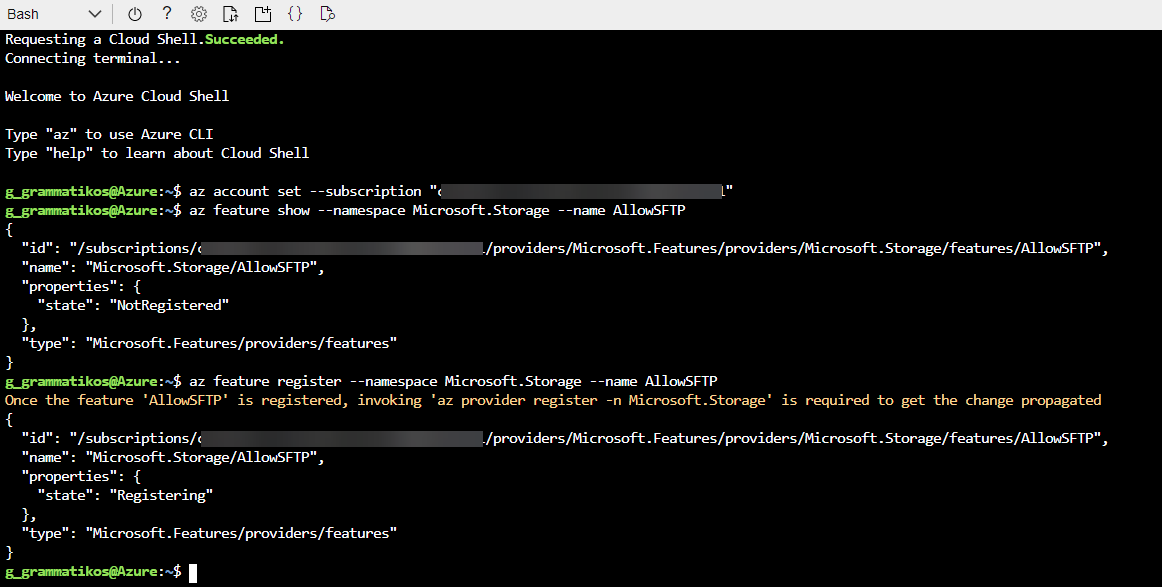Click the green 'Succeeded.' status text
The height and width of the screenshot is (587, 1162).
coord(245,39)
